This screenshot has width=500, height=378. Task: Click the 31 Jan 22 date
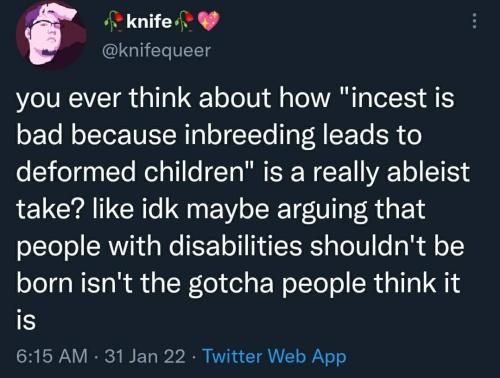145,356
